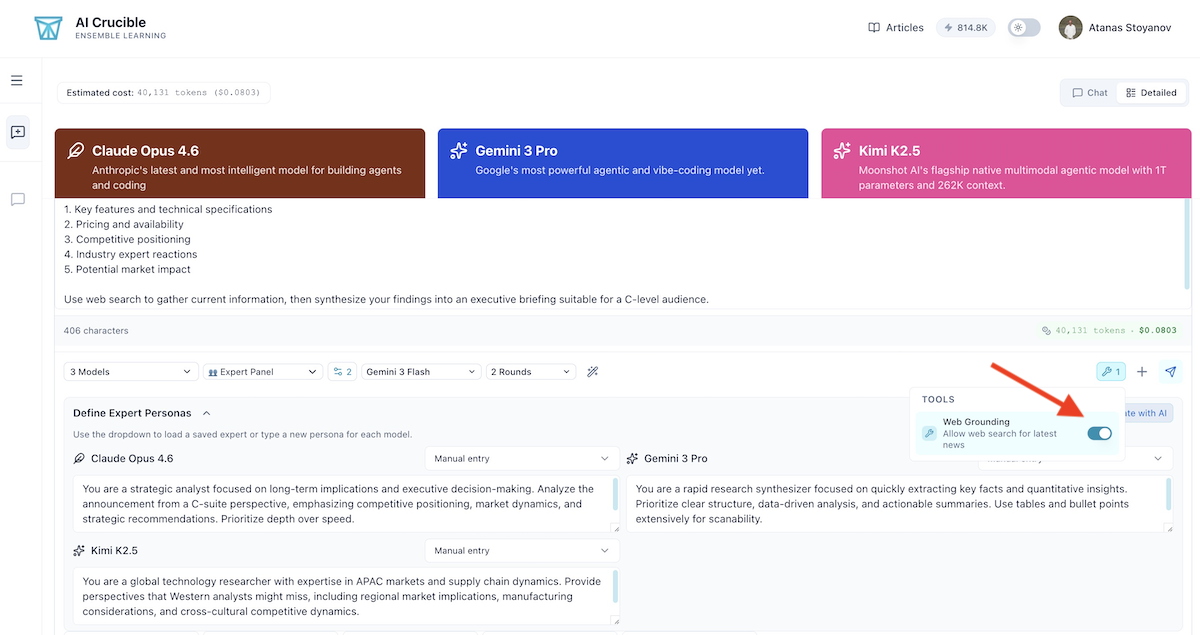
Task: Open the Tools wrench panel
Action: point(1110,371)
